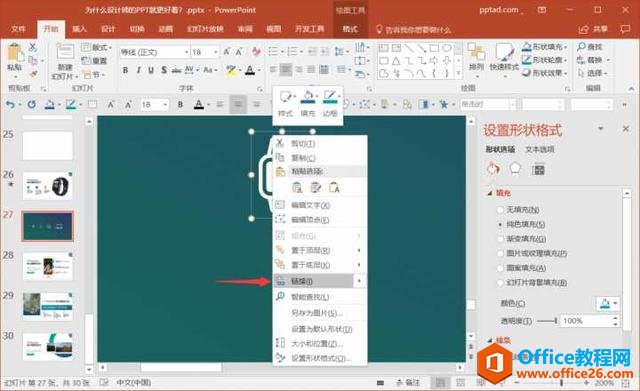Apply text Shadow (S) in ribbon
Image resolution: width=640 pixels, height=391 pixels.
[x=164, y=70]
